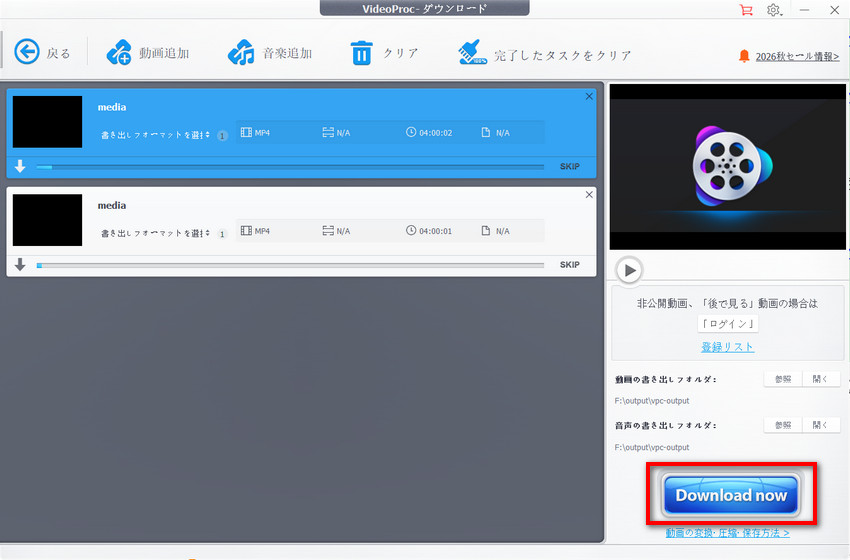This screenshot has width=850, height=560.
Task: Open export format selector on first media task
Action: (156, 135)
